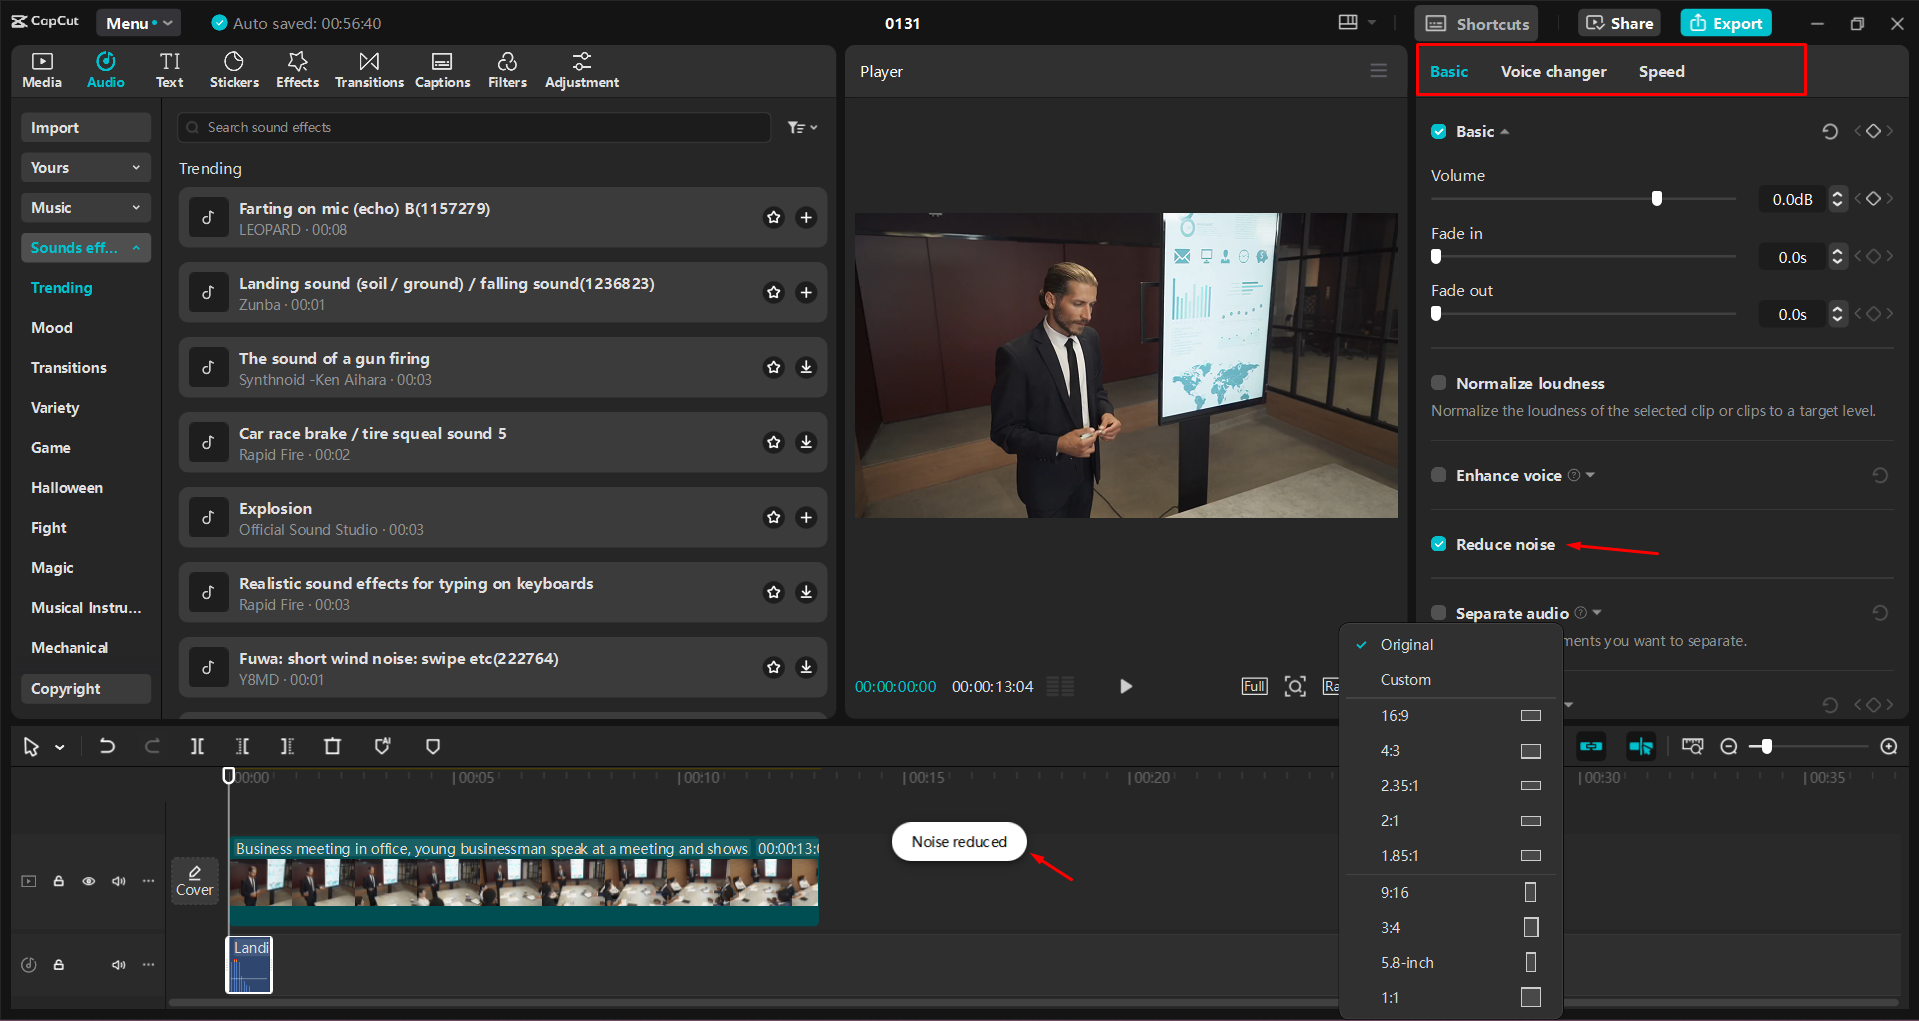Click the Export button
The width and height of the screenshot is (1919, 1021).
tap(1726, 23)
